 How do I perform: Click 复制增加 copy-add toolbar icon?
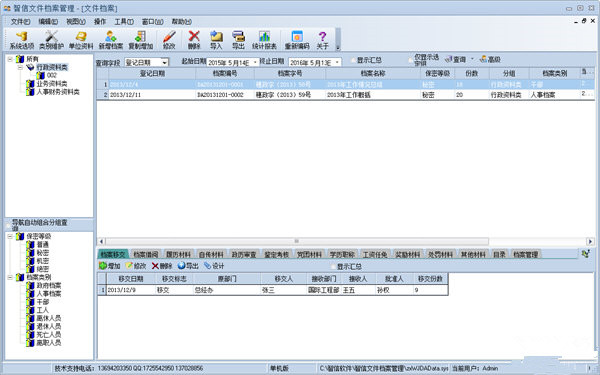[140, 40]
